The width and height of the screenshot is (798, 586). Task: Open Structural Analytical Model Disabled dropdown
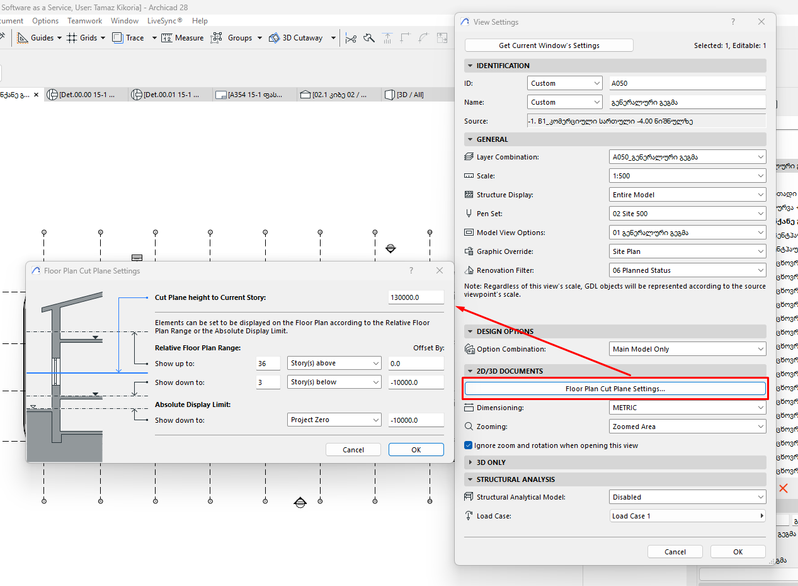(x=687, y=497)
